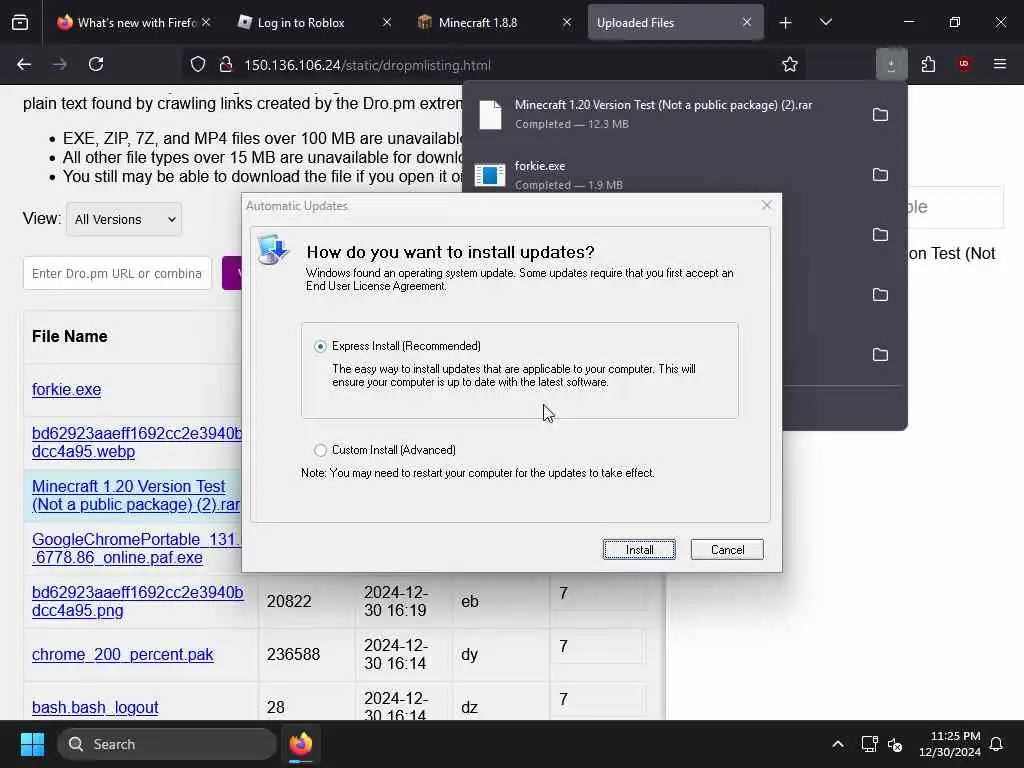Open the muted volume tray icon

click(x=895, y=744)
